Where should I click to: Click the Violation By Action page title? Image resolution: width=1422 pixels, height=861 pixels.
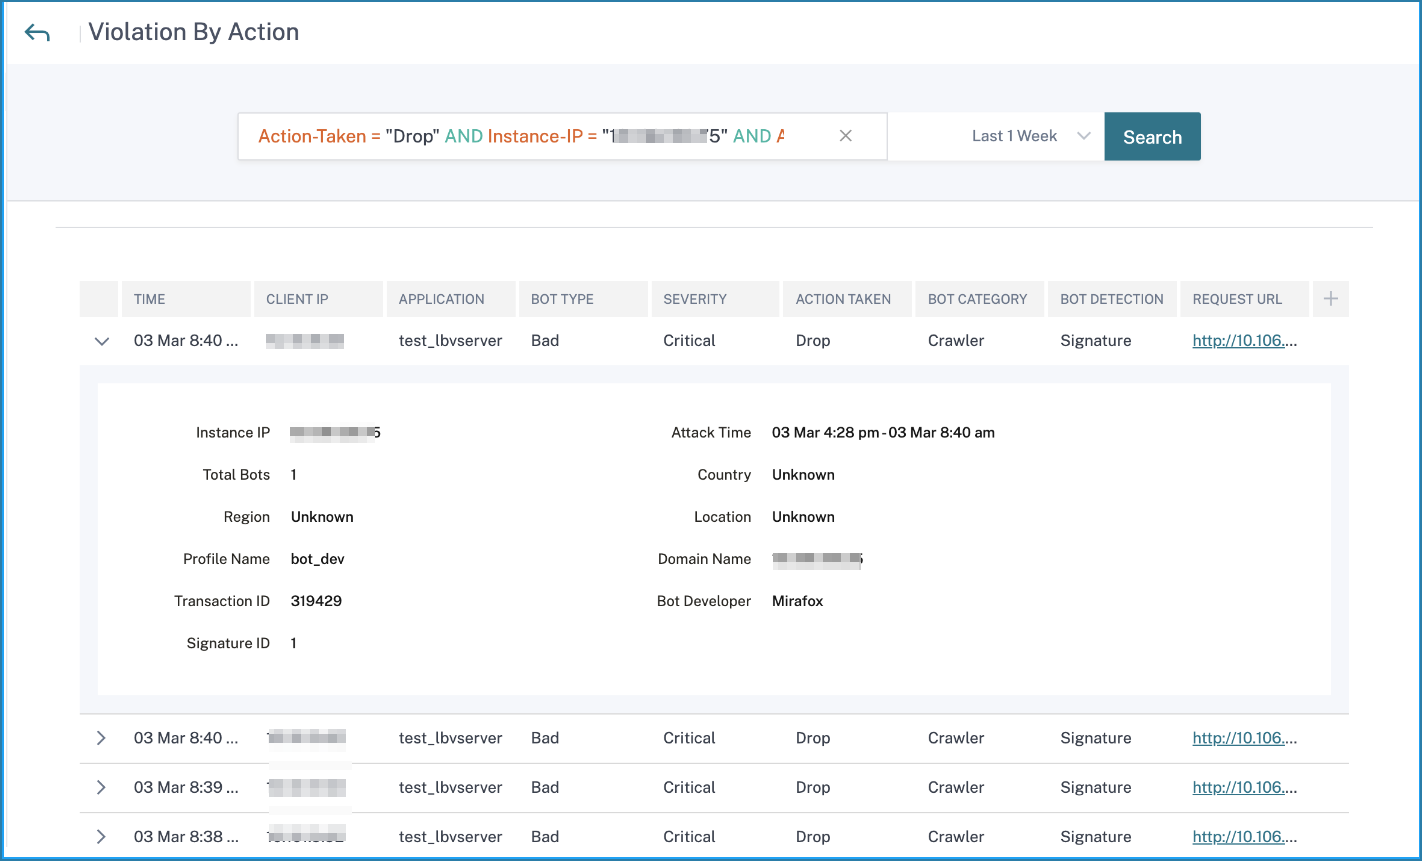194,32
